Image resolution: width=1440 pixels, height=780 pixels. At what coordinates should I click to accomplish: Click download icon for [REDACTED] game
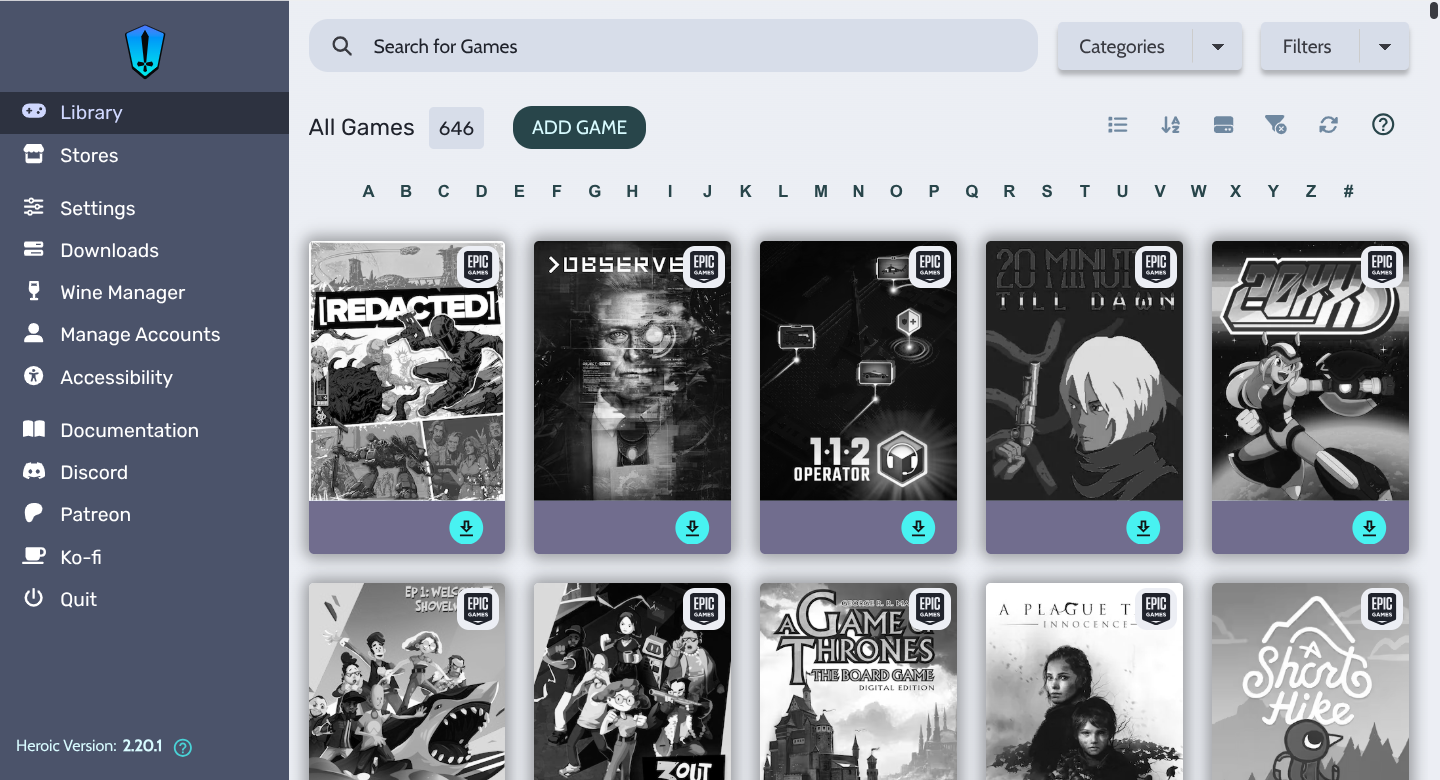tap(466, 527)
